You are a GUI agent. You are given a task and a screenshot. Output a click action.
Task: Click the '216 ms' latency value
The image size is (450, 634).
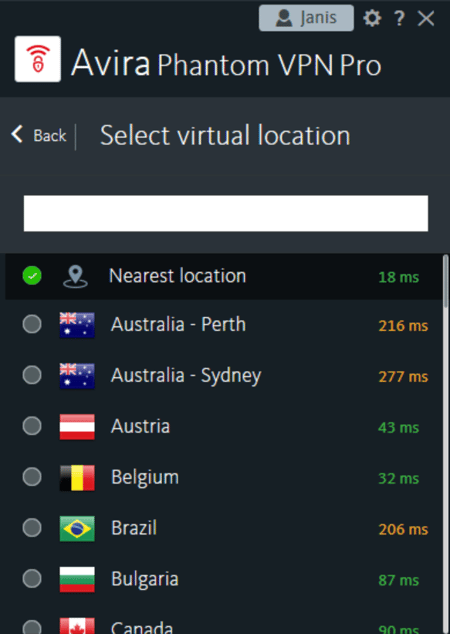(x=403, y=326)
